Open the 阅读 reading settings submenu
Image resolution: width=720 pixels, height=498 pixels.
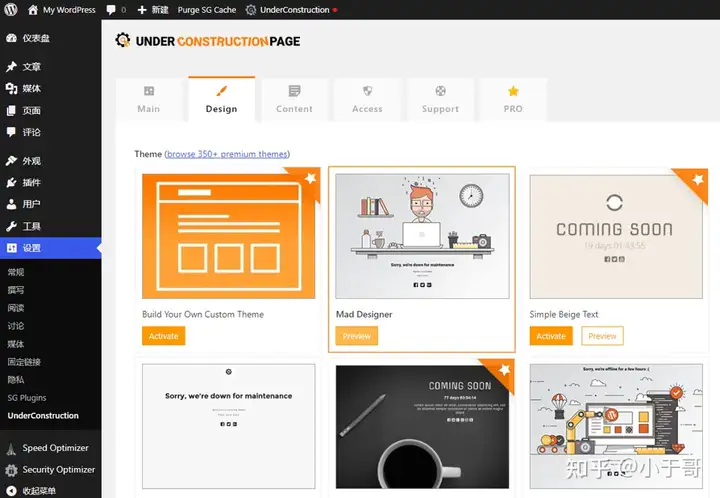coord(16,308)
